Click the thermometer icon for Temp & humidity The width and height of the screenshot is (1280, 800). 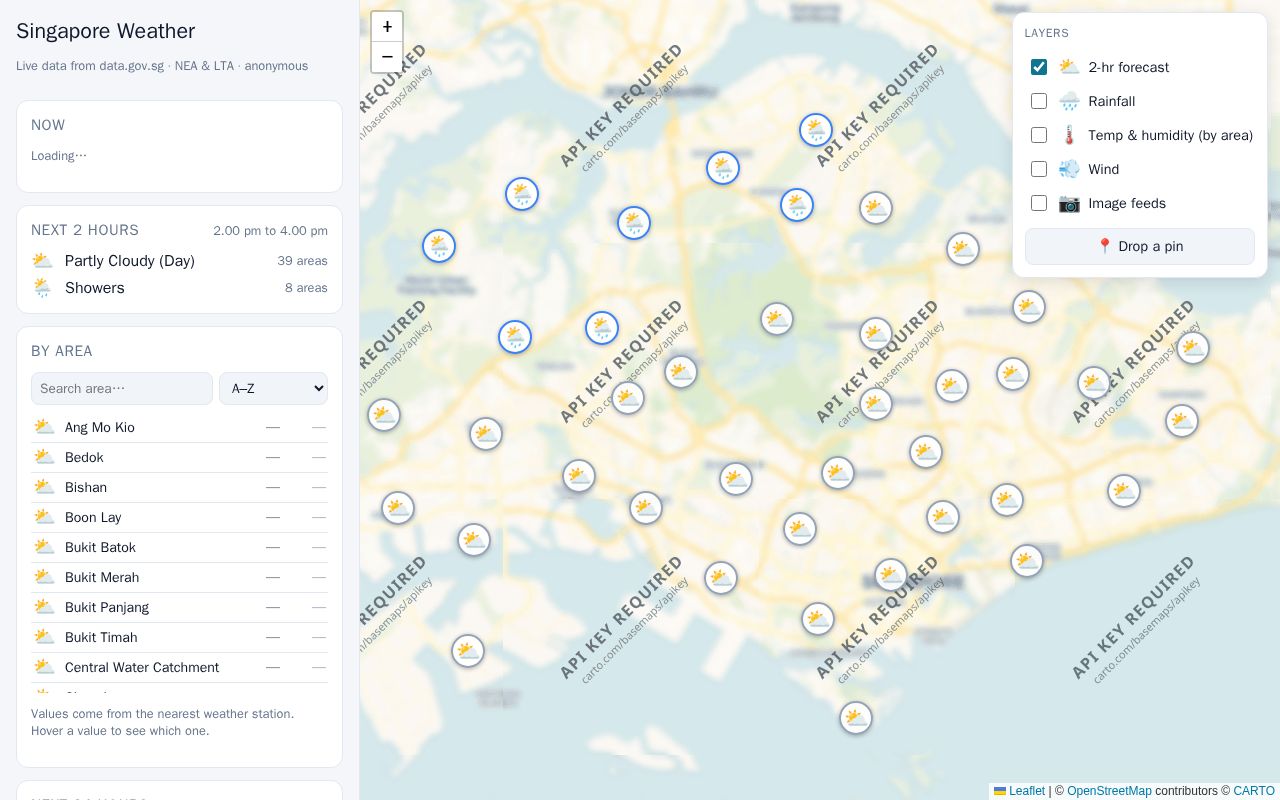1069,135
